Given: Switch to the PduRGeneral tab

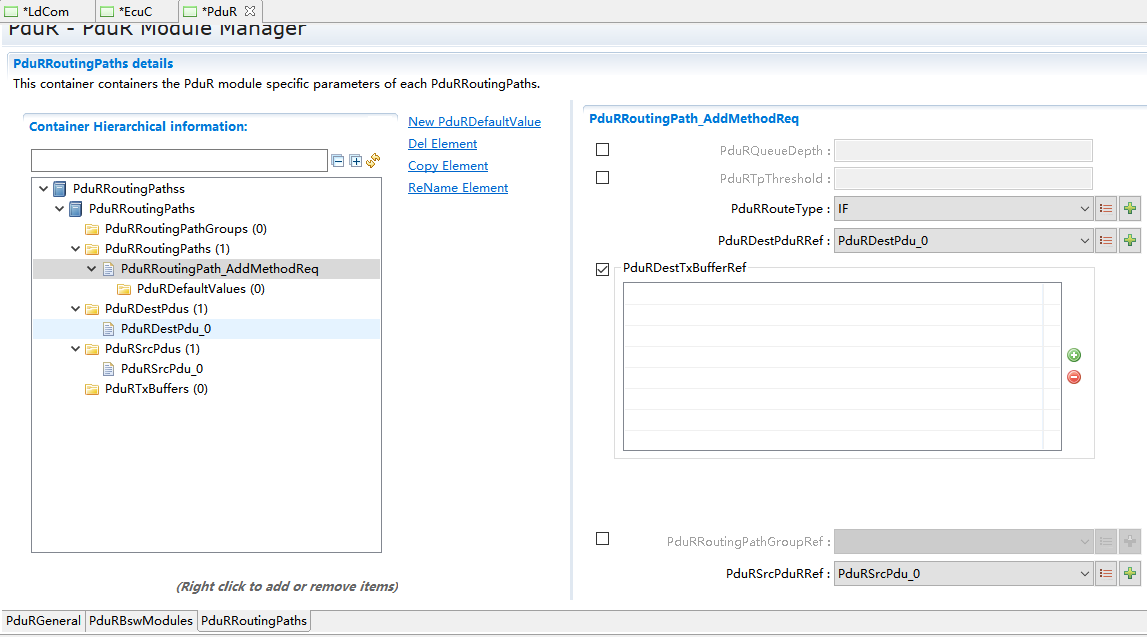Looking at the screenshot, I should point(44,621).
